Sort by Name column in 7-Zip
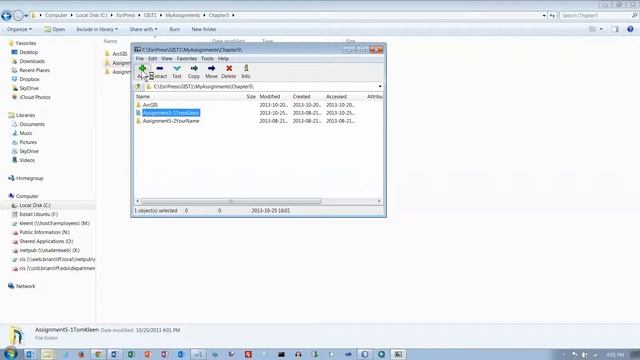Image resolution: width=640 pixels, height=360 pixels. click(143, 97)
